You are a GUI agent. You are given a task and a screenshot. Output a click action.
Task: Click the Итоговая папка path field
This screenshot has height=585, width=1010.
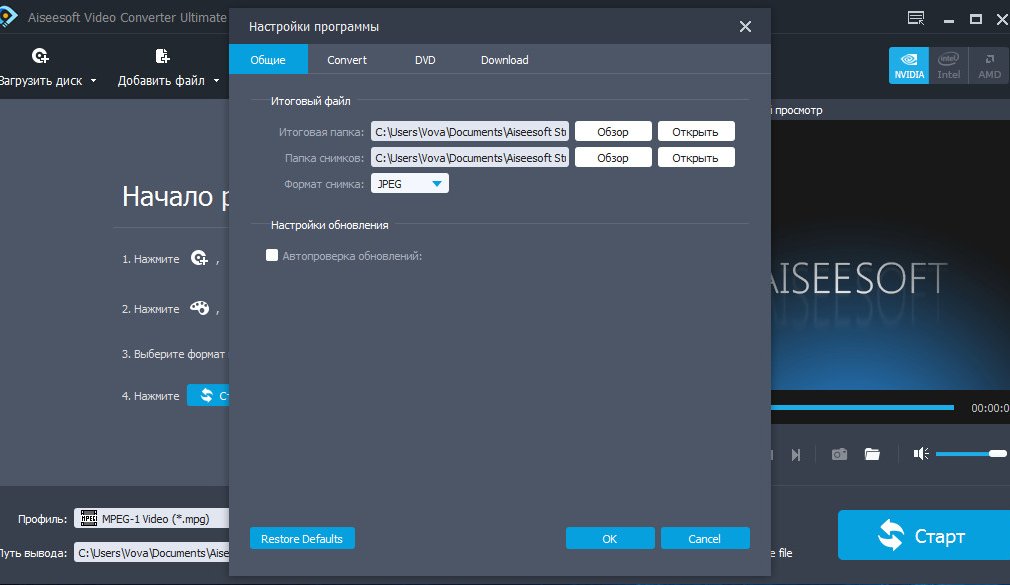(x=470, y=131)
